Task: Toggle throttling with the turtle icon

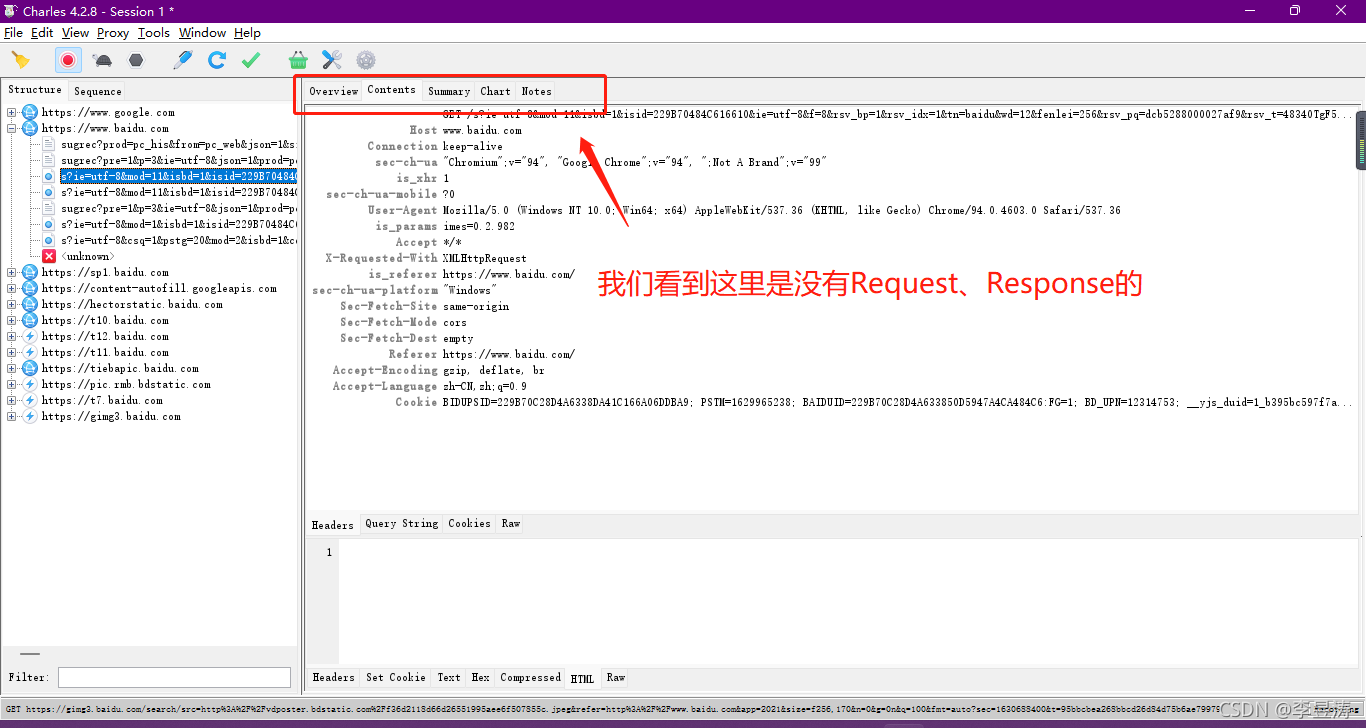Action: pos(102,60)
